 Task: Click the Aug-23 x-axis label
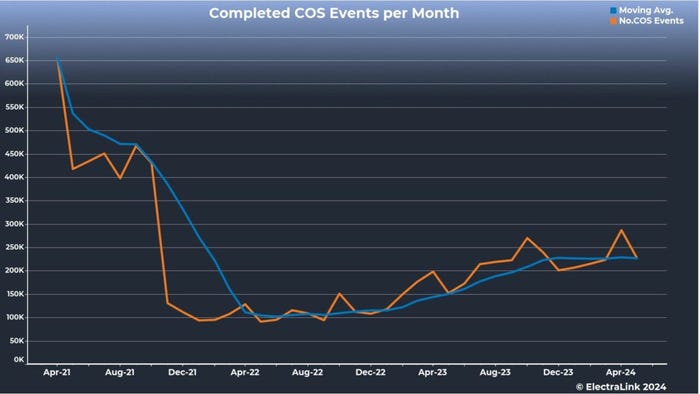point(495,372)
